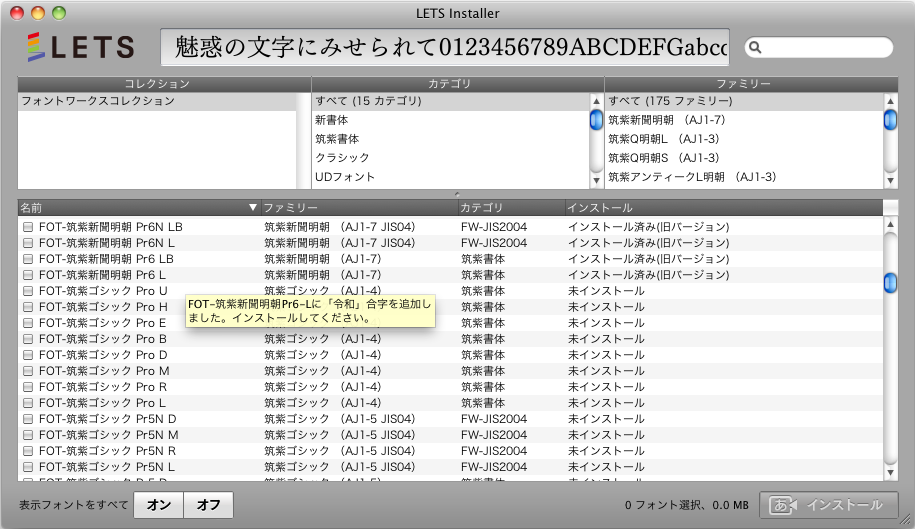The height and width of the screenshot is (529, 915).
Task: Sort by 名前 column header
Action: point(139,208)
